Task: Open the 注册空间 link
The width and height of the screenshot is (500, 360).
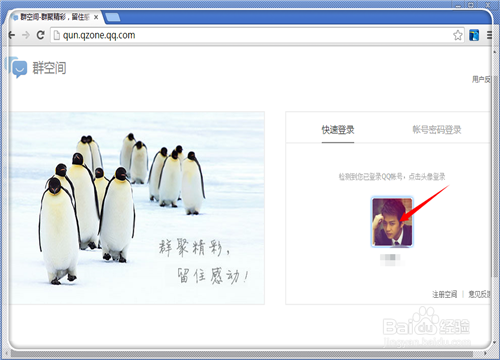Action: (445, 294)
